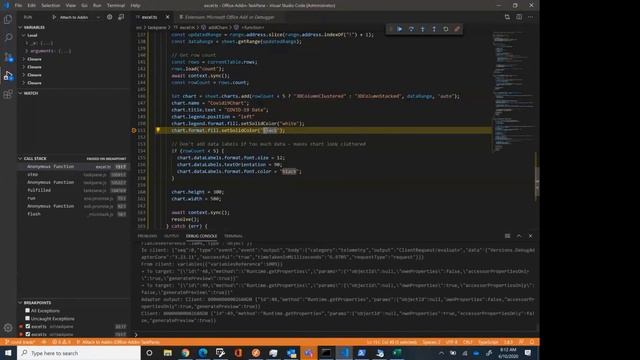Open status bar errors and warnings count
This screenshot has height=360, width=640.
tap(62, 342)
